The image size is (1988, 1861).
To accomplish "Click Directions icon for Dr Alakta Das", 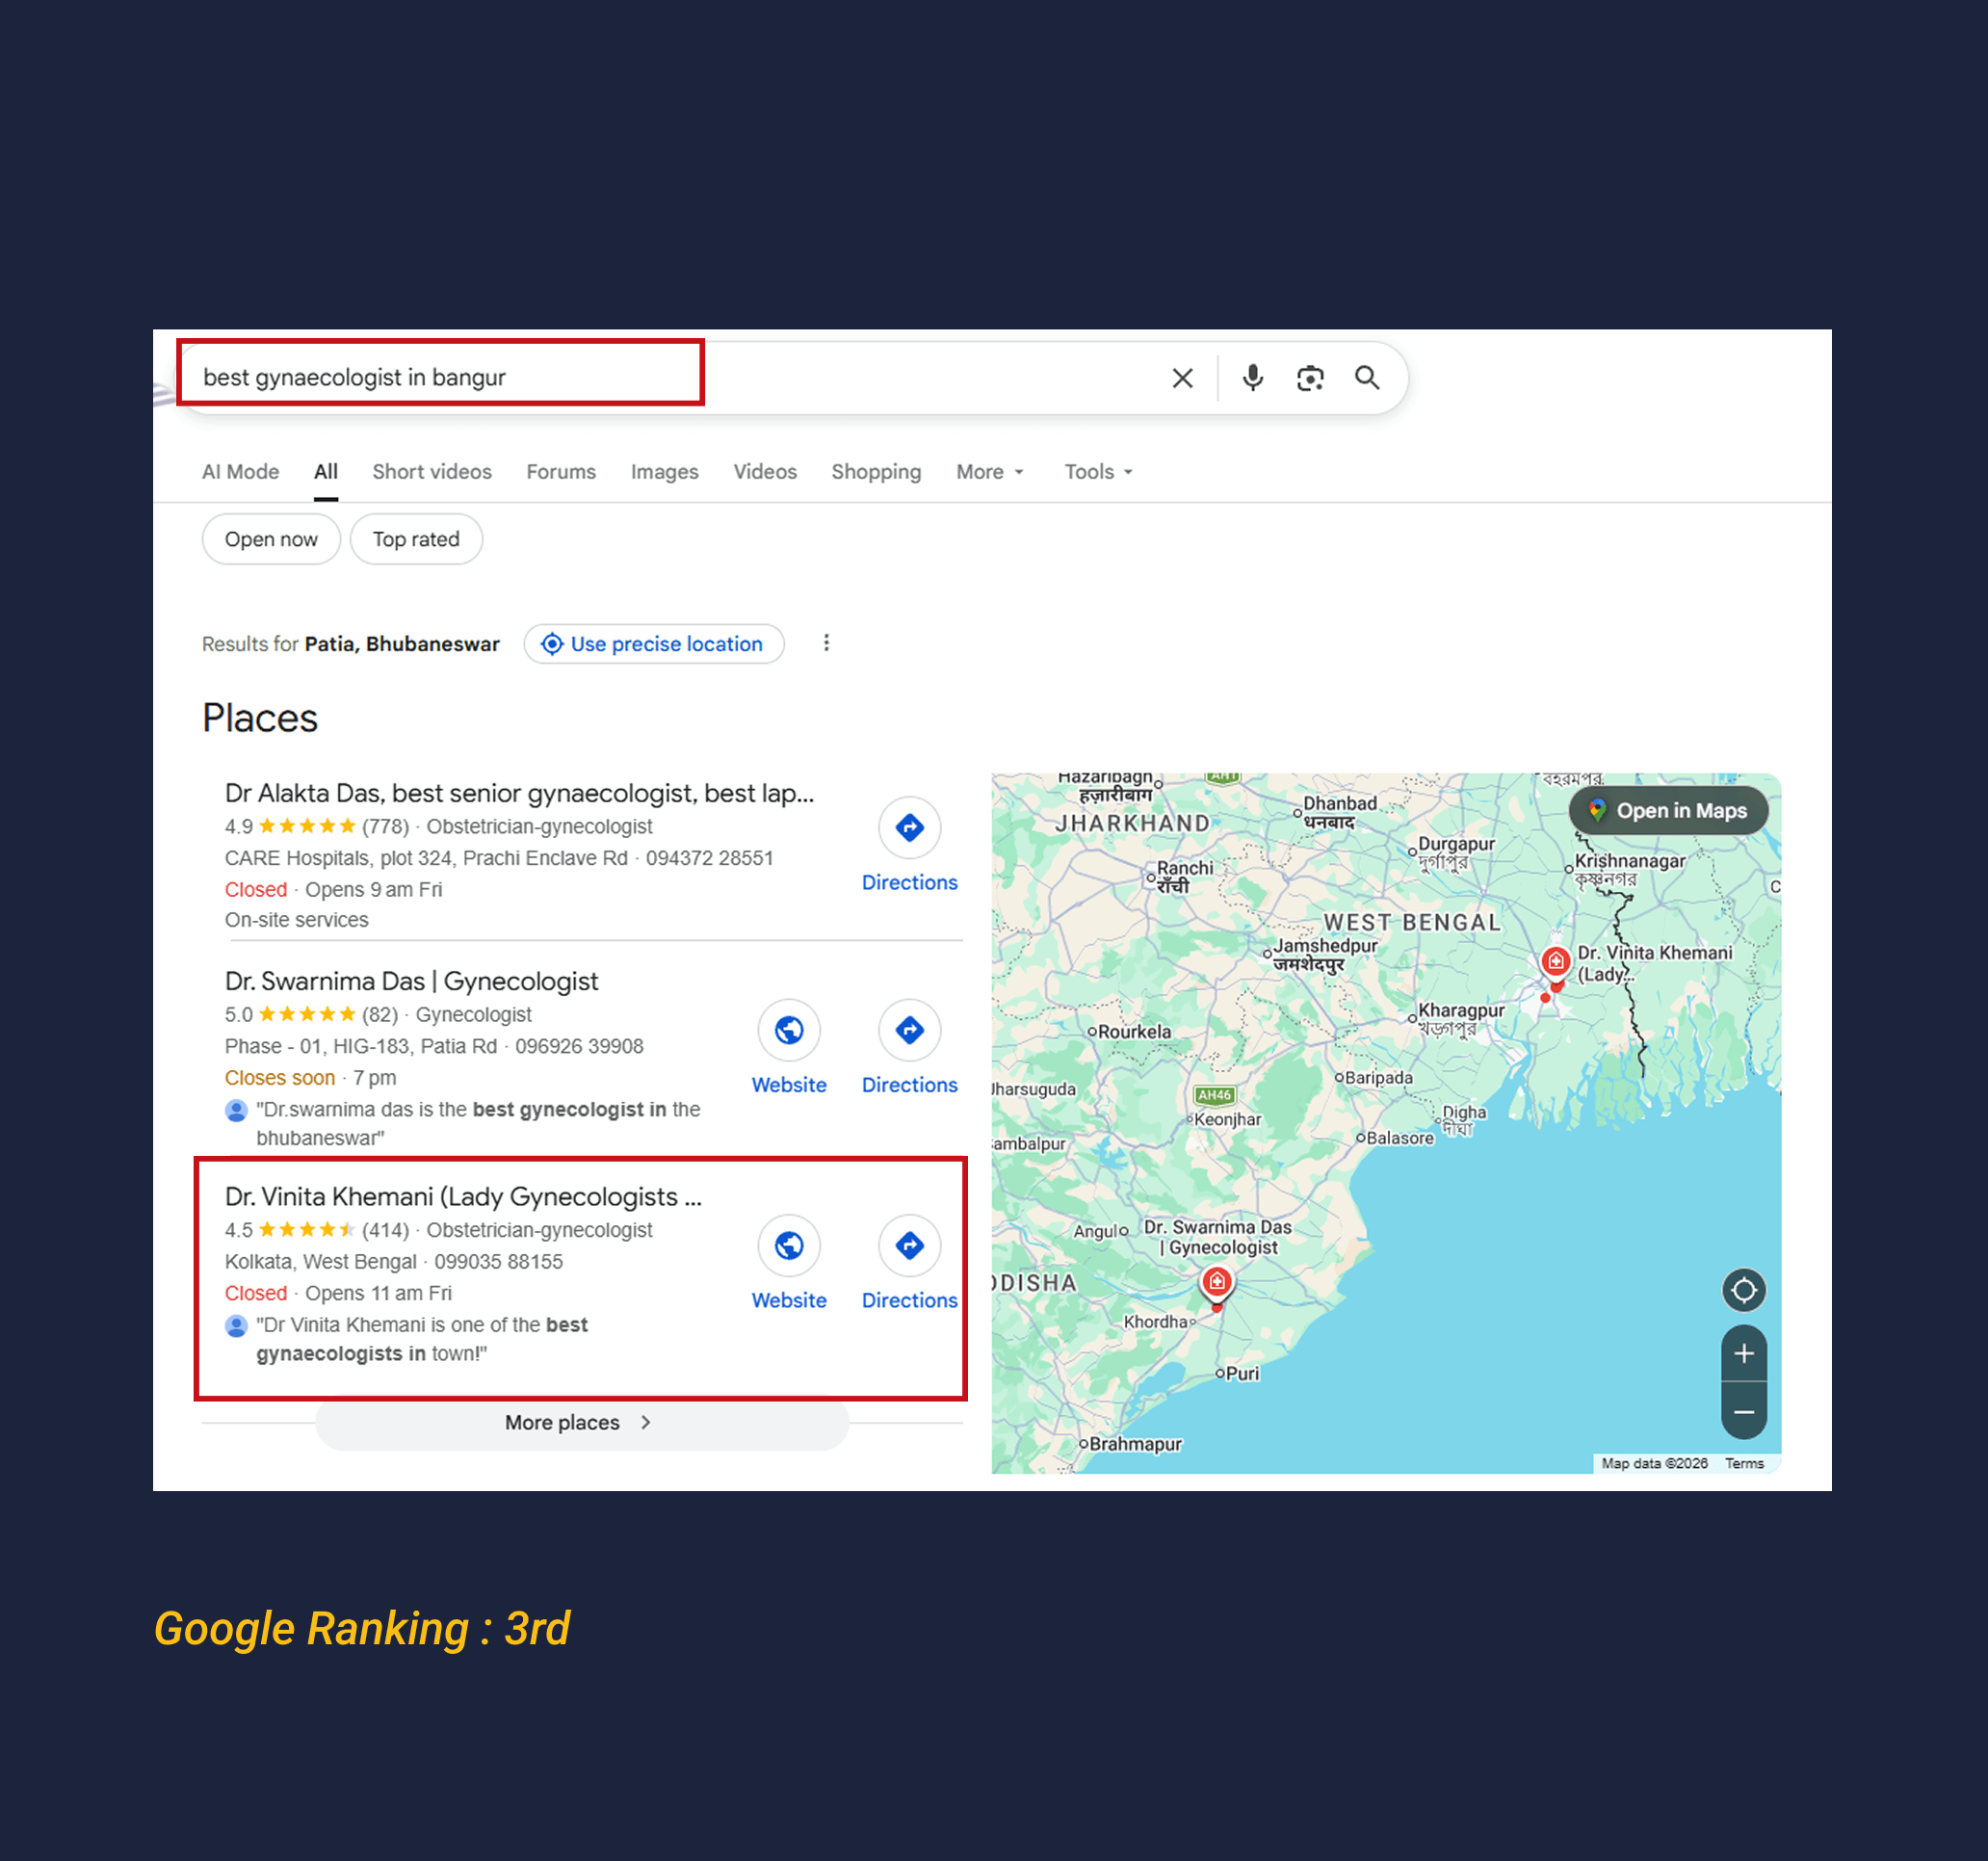I will click(909, 828).
